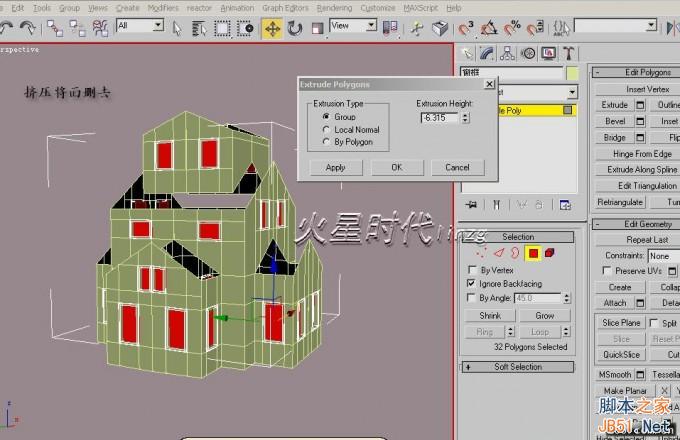Click the Undo arrow icon

(6, 28)
